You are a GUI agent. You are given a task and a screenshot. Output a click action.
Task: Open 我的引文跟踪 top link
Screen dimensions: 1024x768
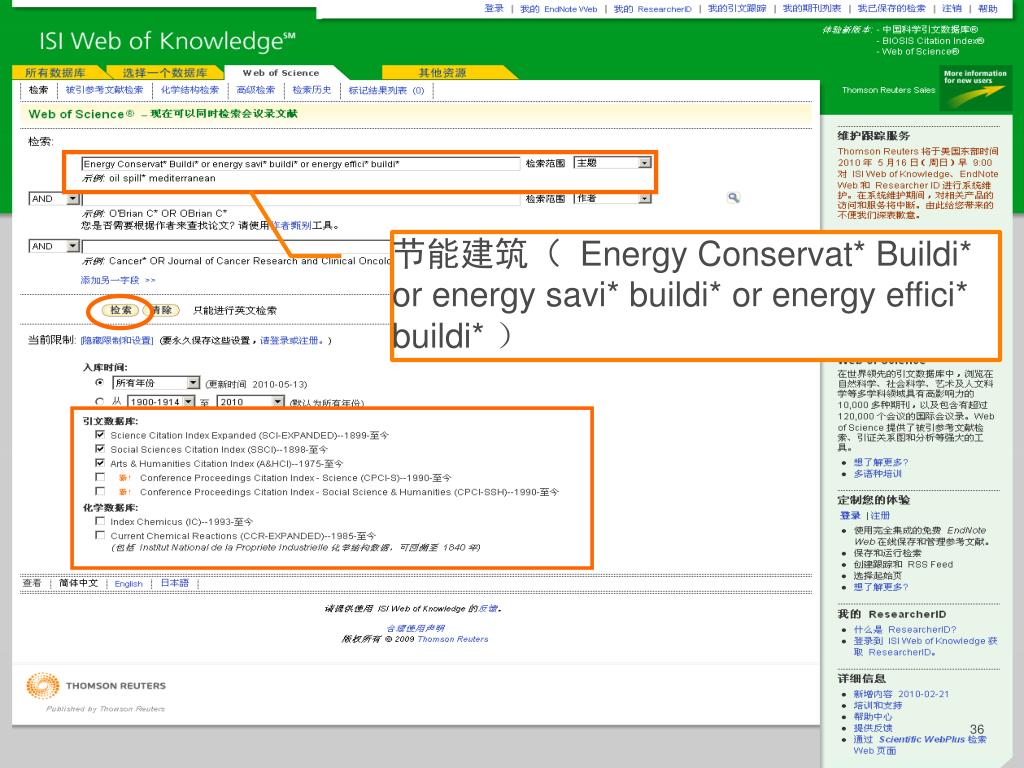tap(737, 8)
